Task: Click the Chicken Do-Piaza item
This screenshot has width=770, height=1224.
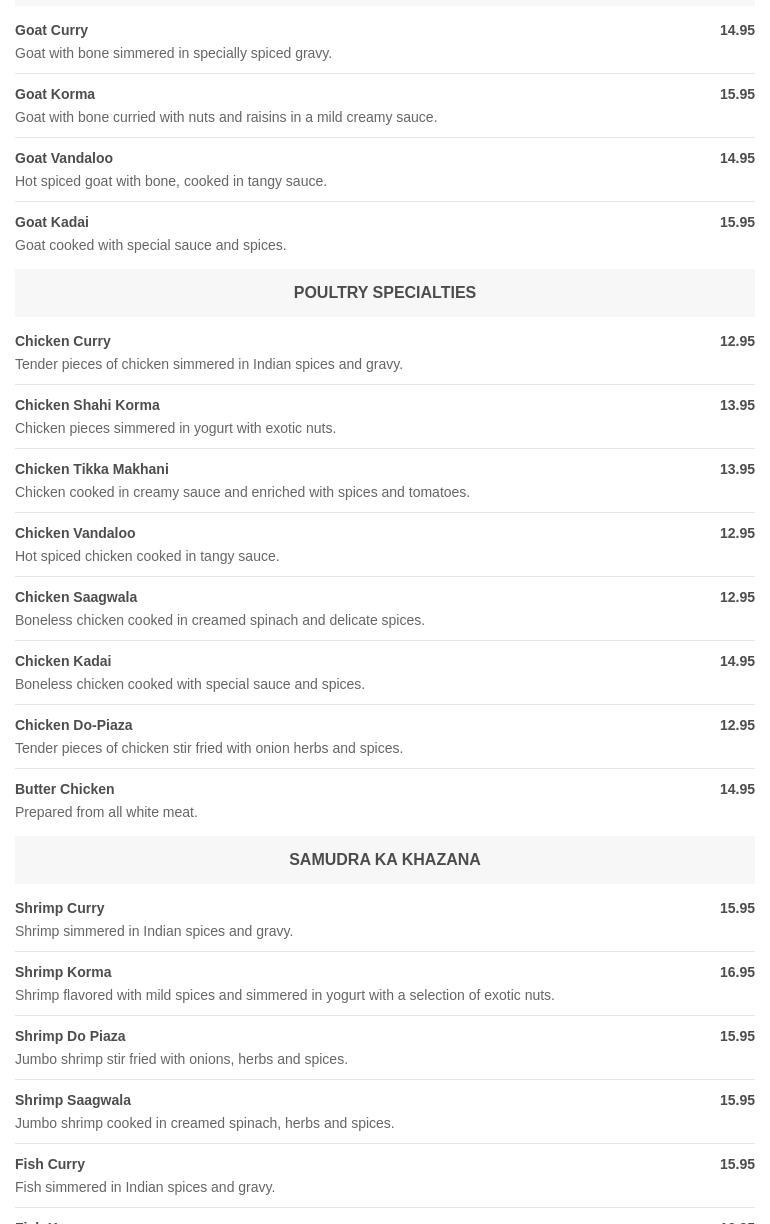Action: tap(74, 725)
